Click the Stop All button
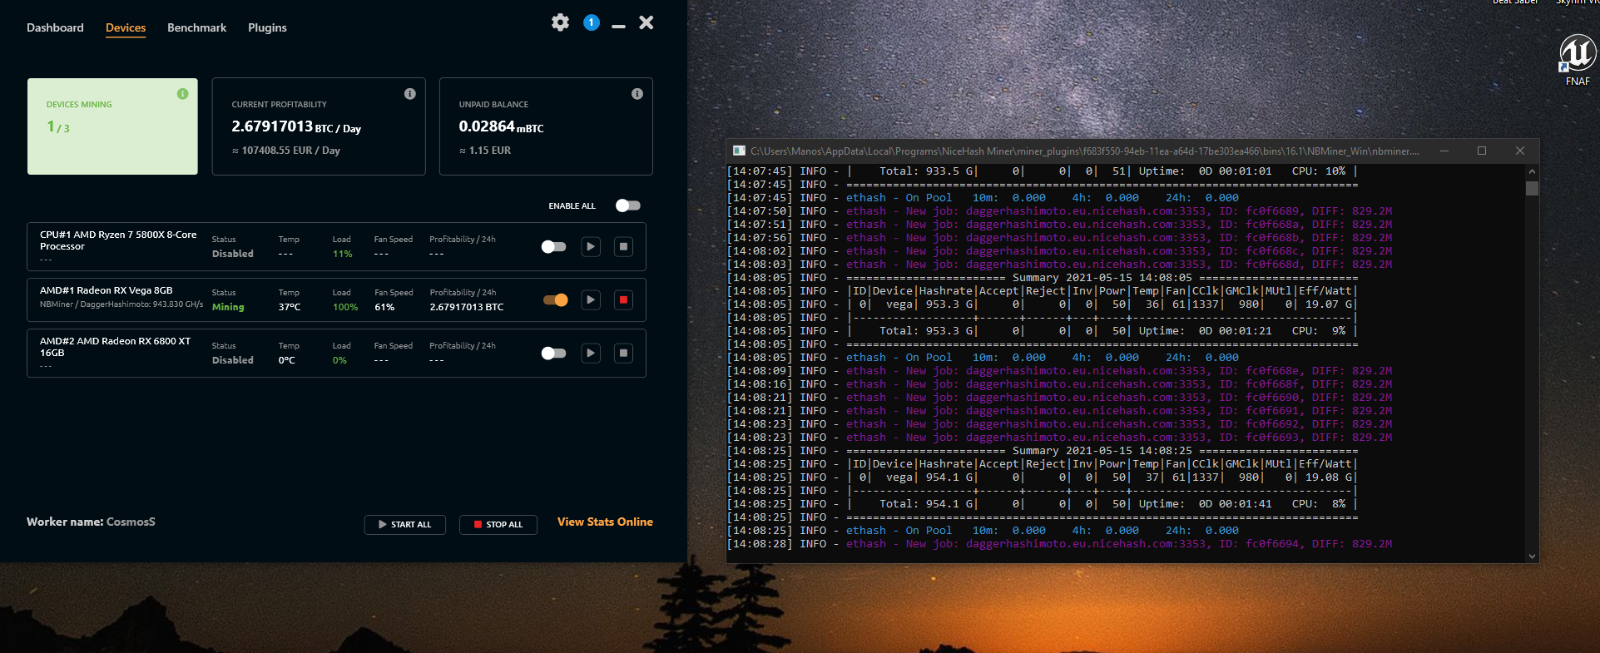Screen dimensions: 1600x653 pyautogui.click(x=498, y=524)
